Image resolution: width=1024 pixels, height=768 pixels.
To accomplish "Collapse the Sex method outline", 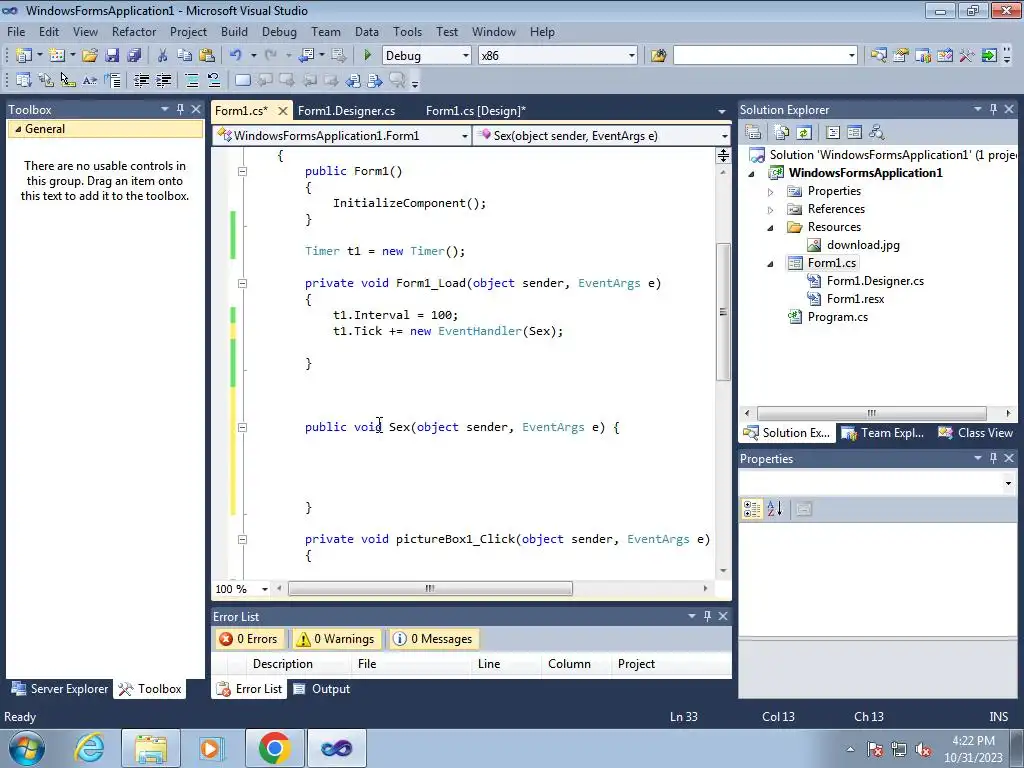I will (x=242, y=427).
